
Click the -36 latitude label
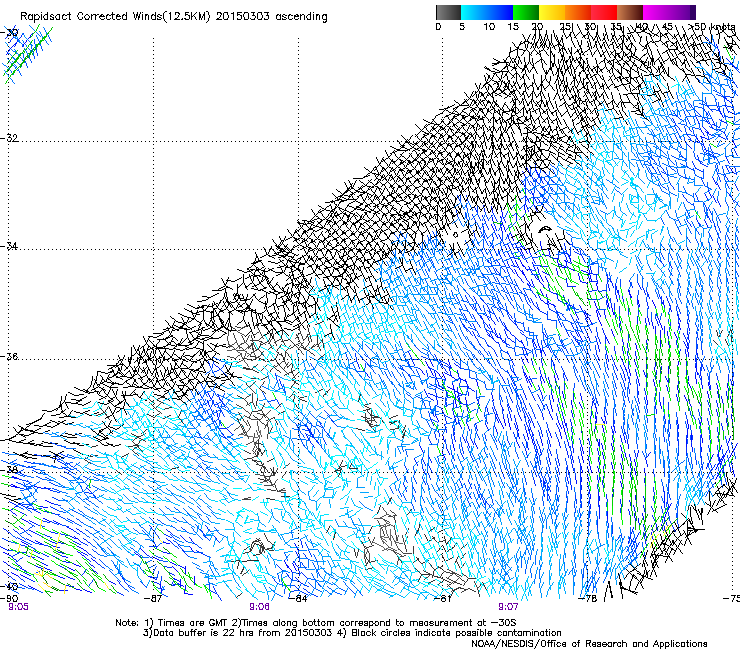point(9,356)
